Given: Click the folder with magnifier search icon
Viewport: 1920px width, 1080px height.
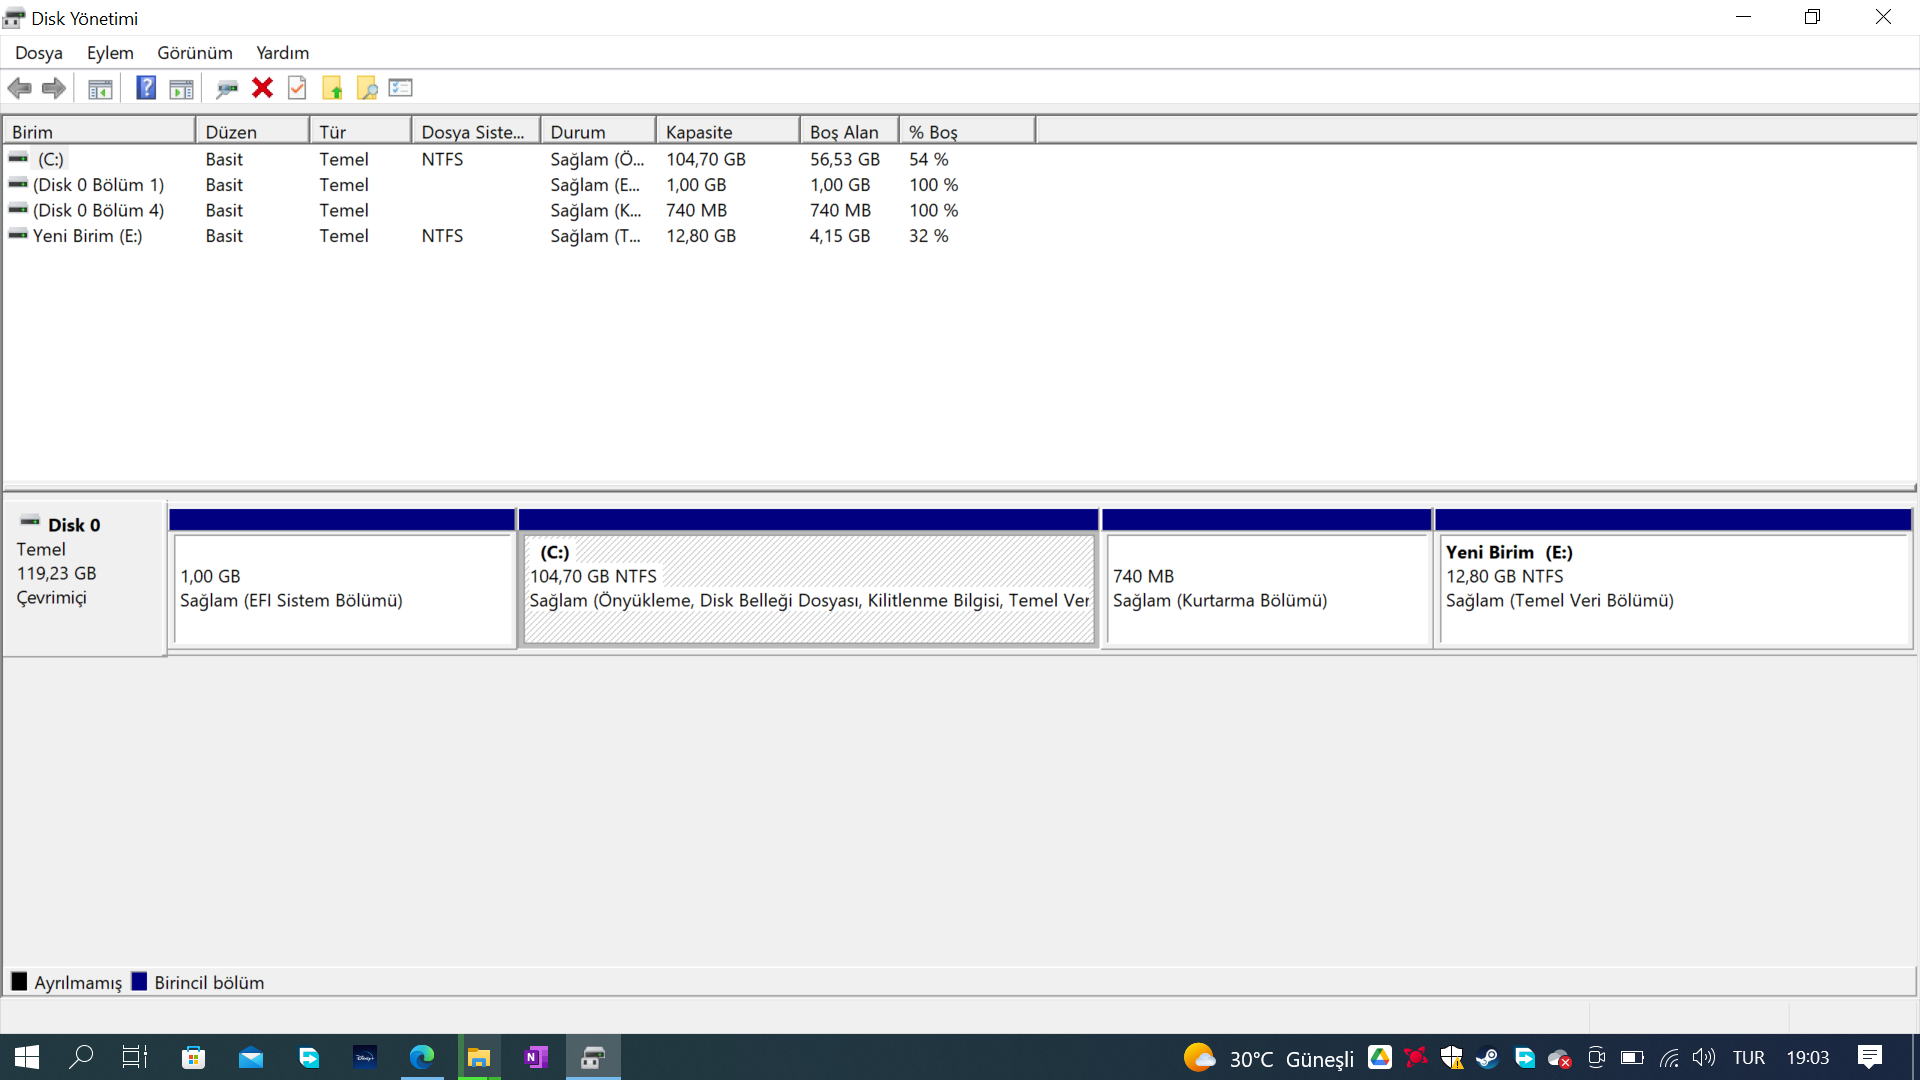Looking at the screenshot, I should click(367, 88).
